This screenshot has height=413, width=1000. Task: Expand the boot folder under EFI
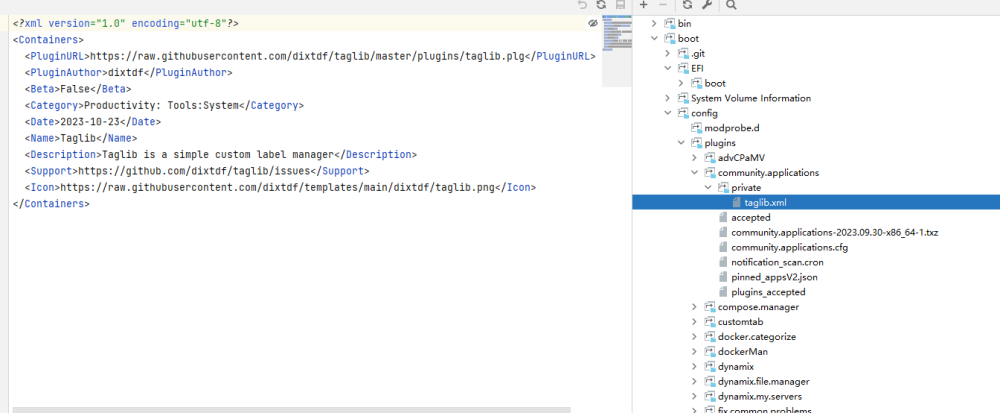point(680,83)
